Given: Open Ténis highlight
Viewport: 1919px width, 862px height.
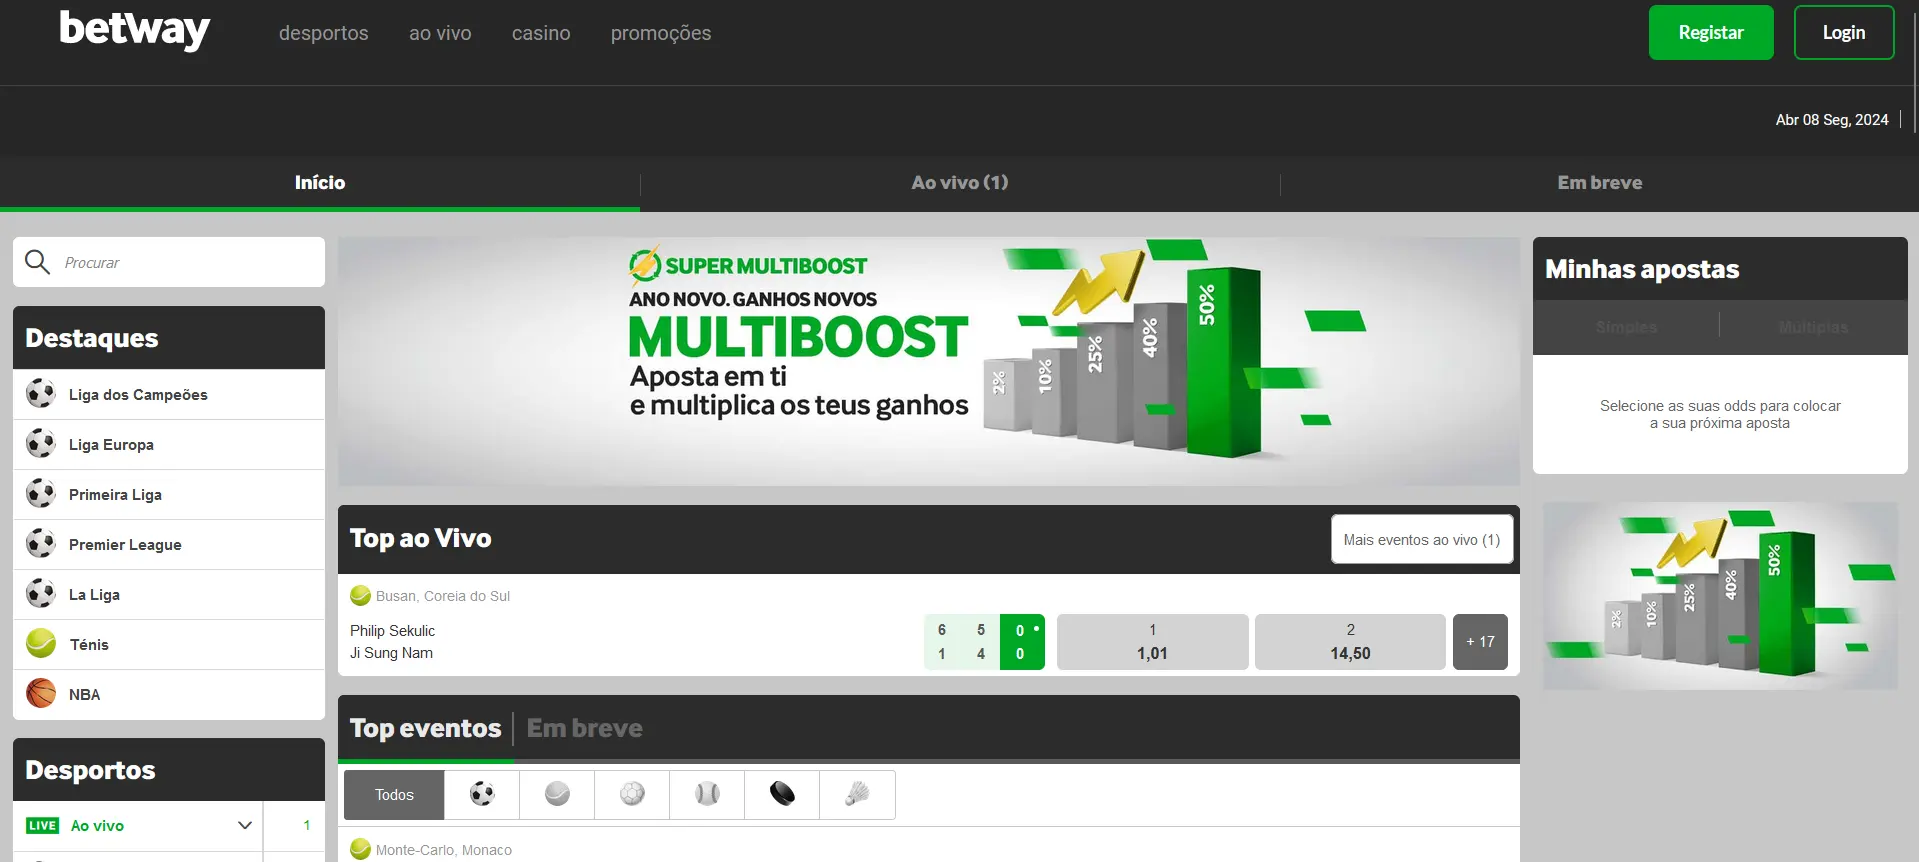Looking at the screenshot, I should pos(169,644).
